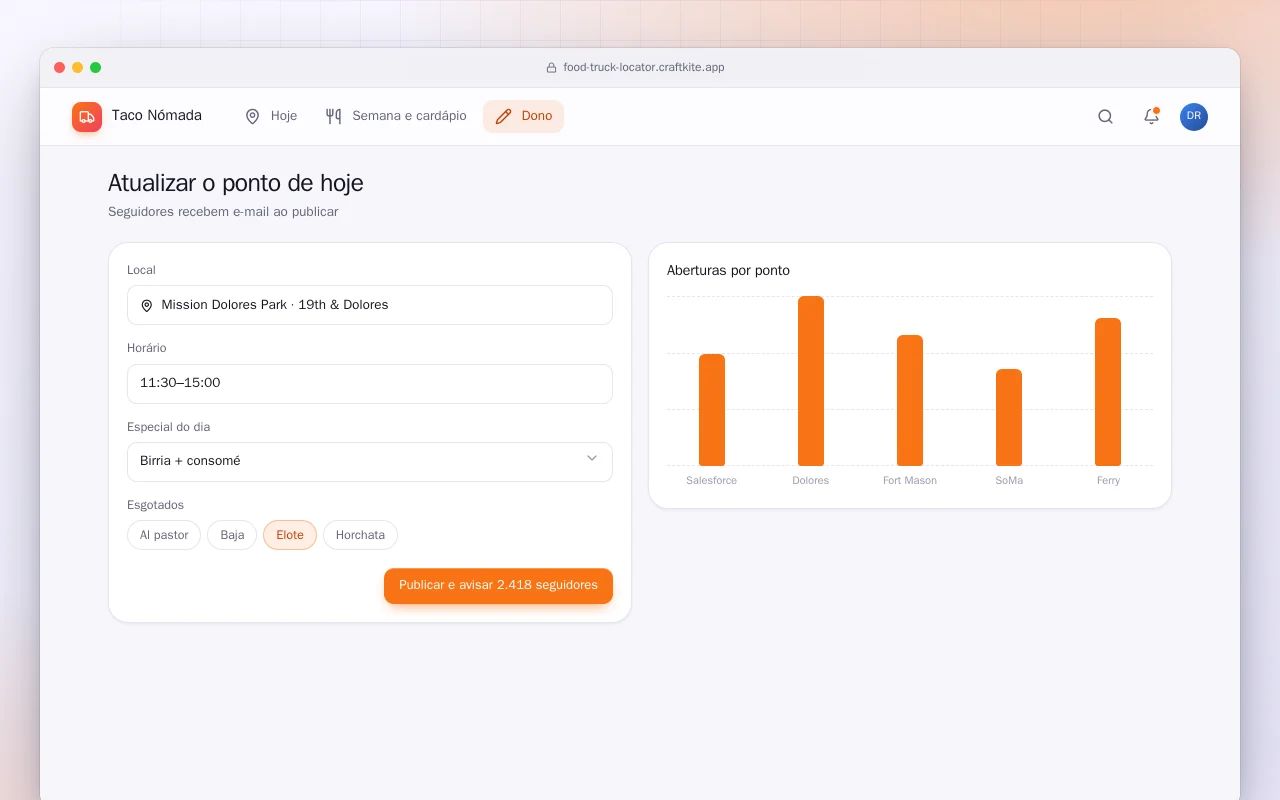
Task: Publish and notify 2.418 followers
Action: pyautogui.click(x=498, y=586)
